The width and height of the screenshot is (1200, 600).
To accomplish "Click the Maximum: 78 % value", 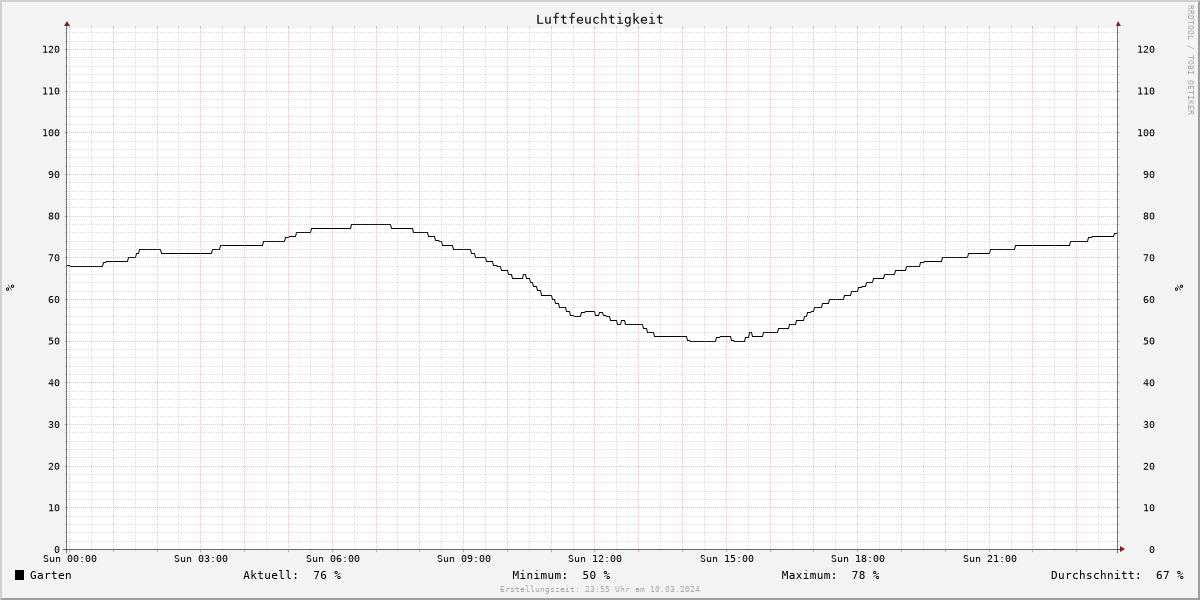I will tap(831, 575).
